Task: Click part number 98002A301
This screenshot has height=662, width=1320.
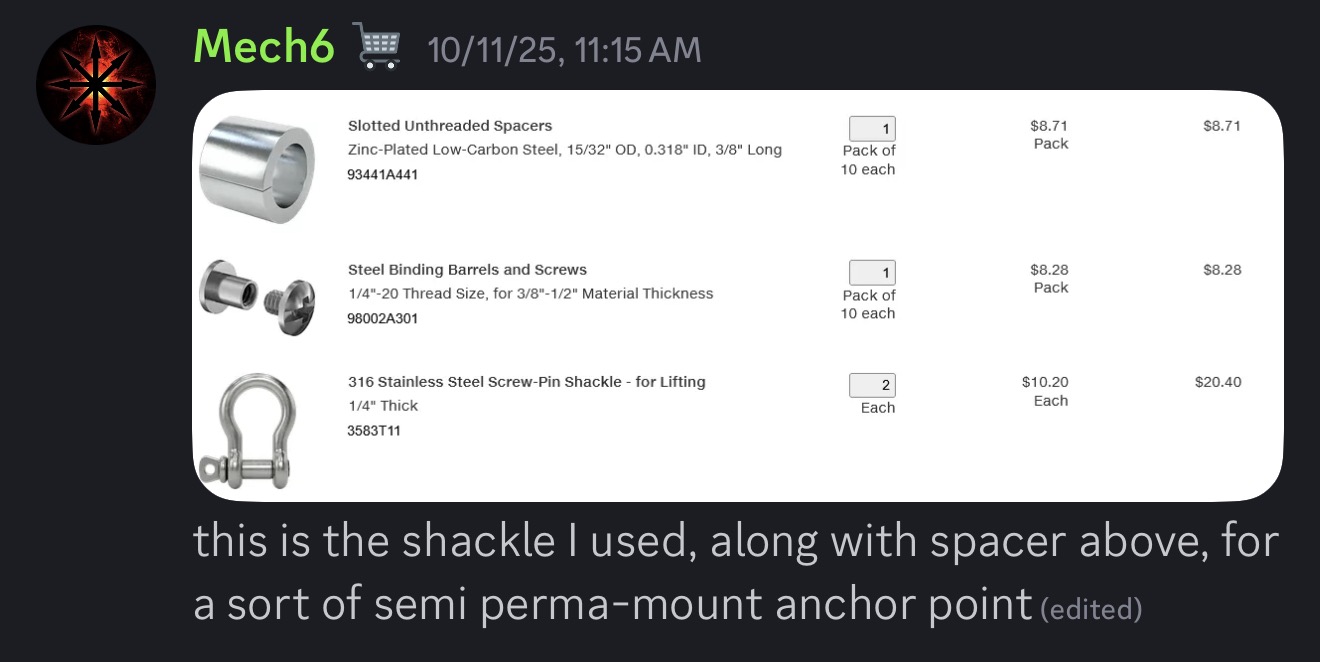Action: tap(383, 318)
